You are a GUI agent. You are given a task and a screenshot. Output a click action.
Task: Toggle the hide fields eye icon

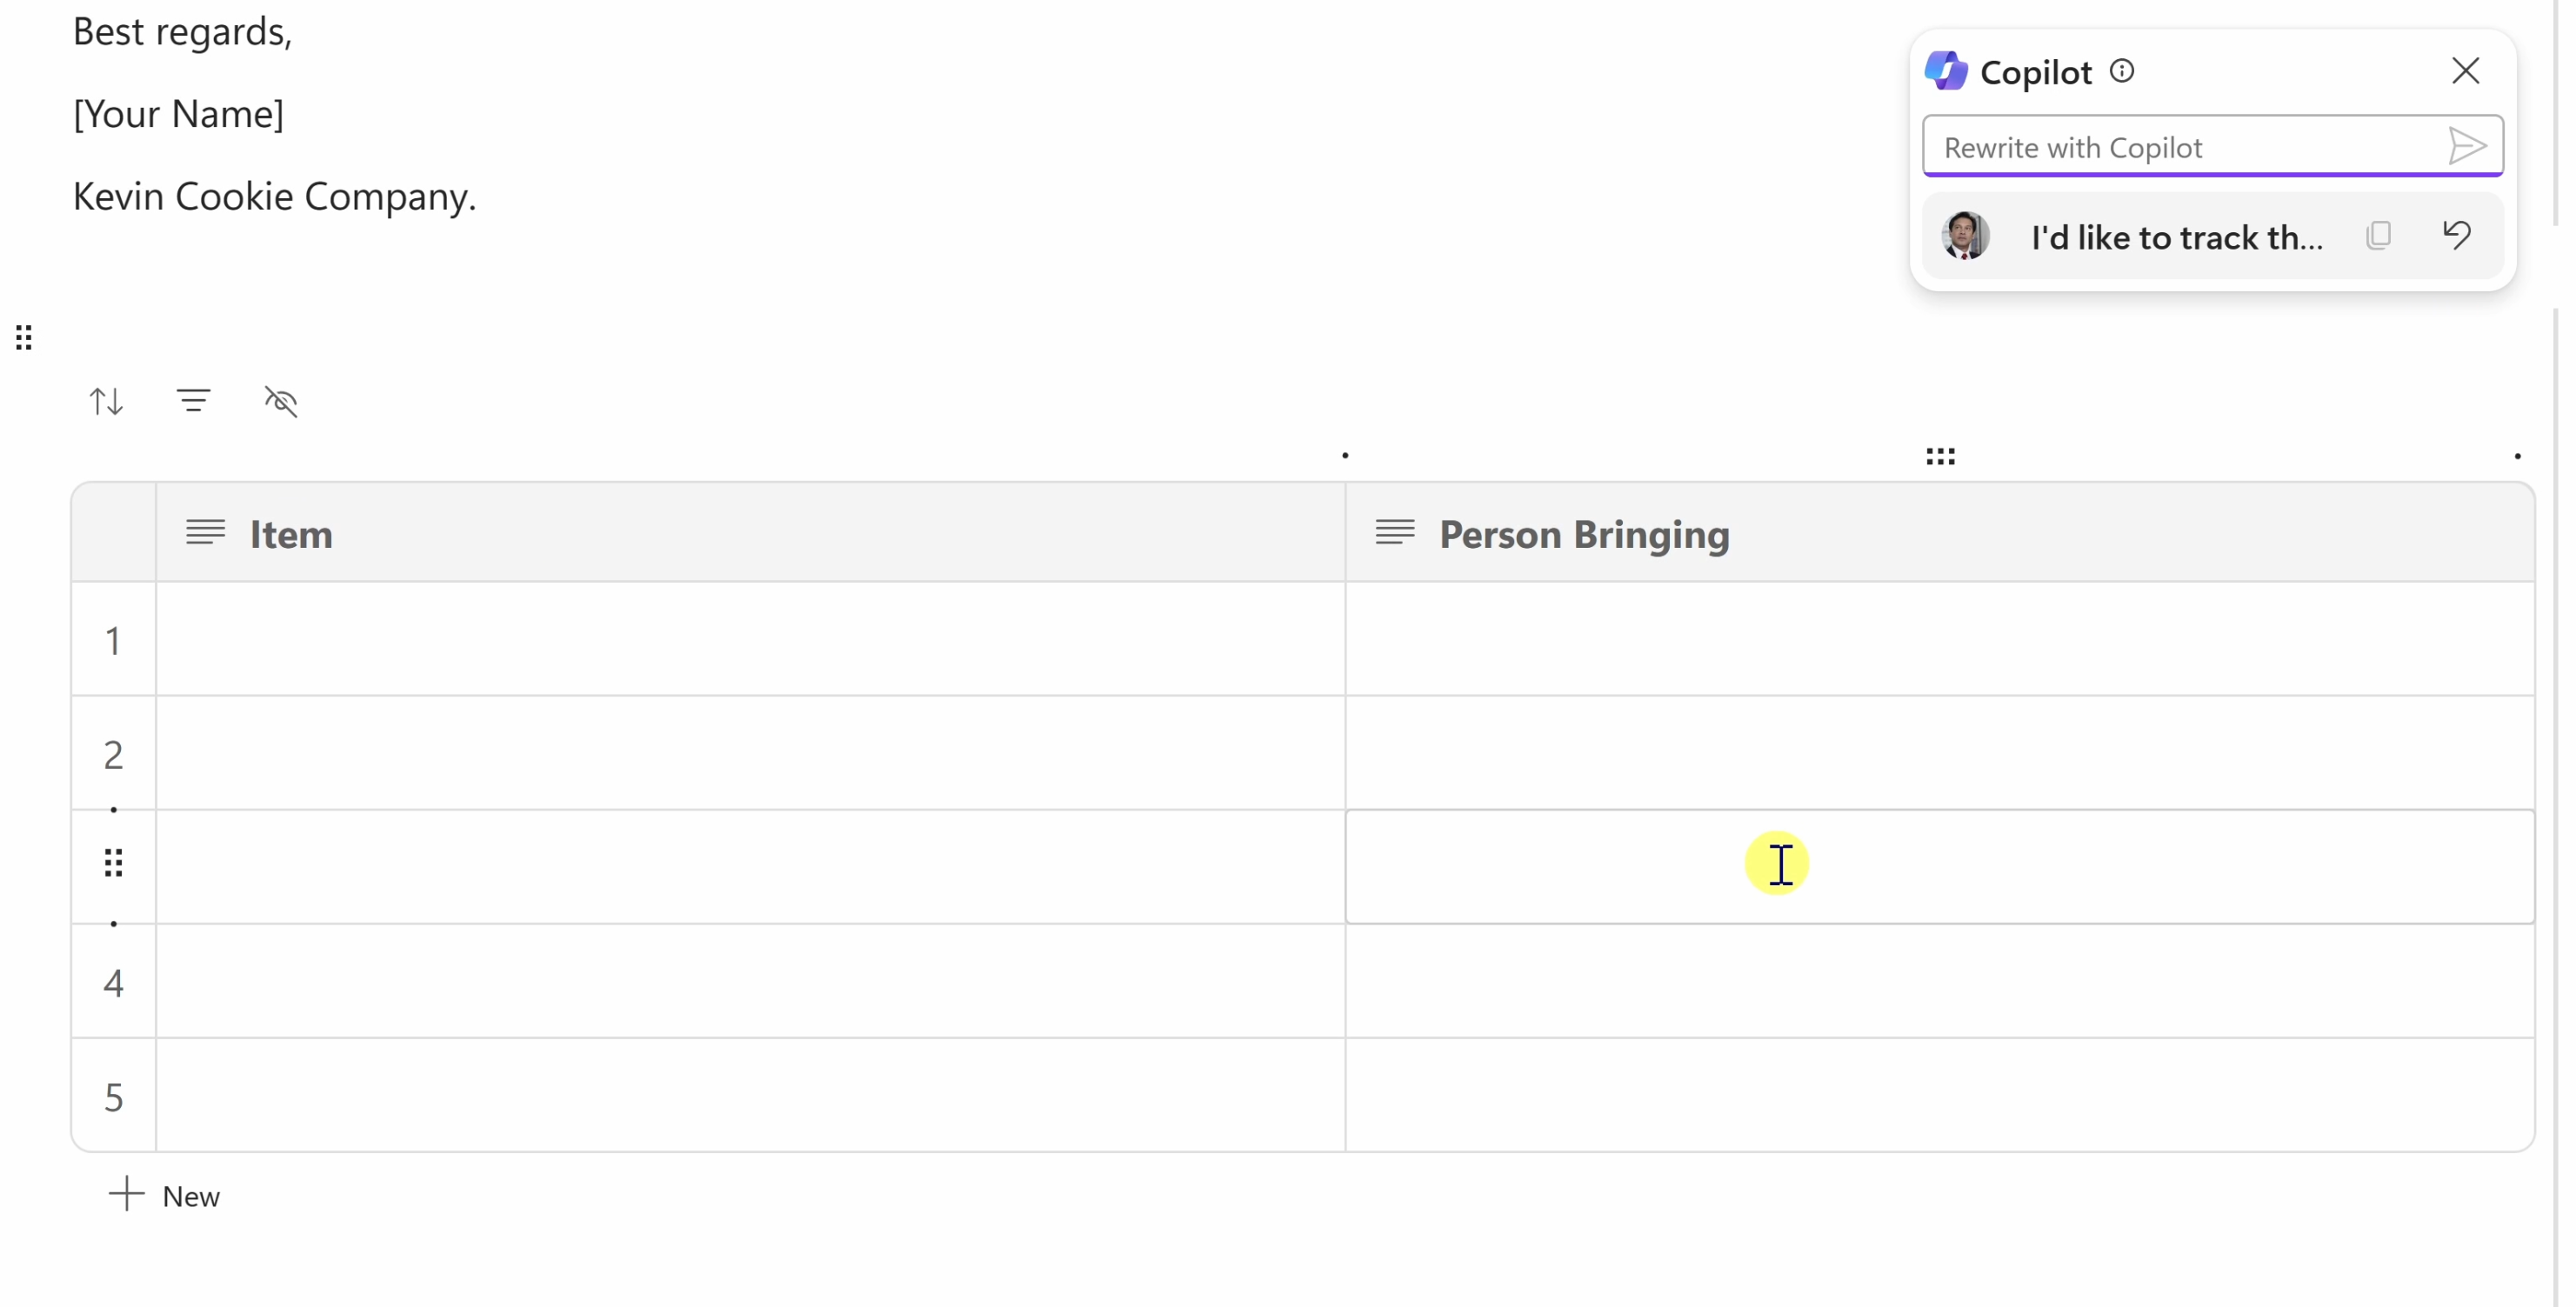(281, 401)
